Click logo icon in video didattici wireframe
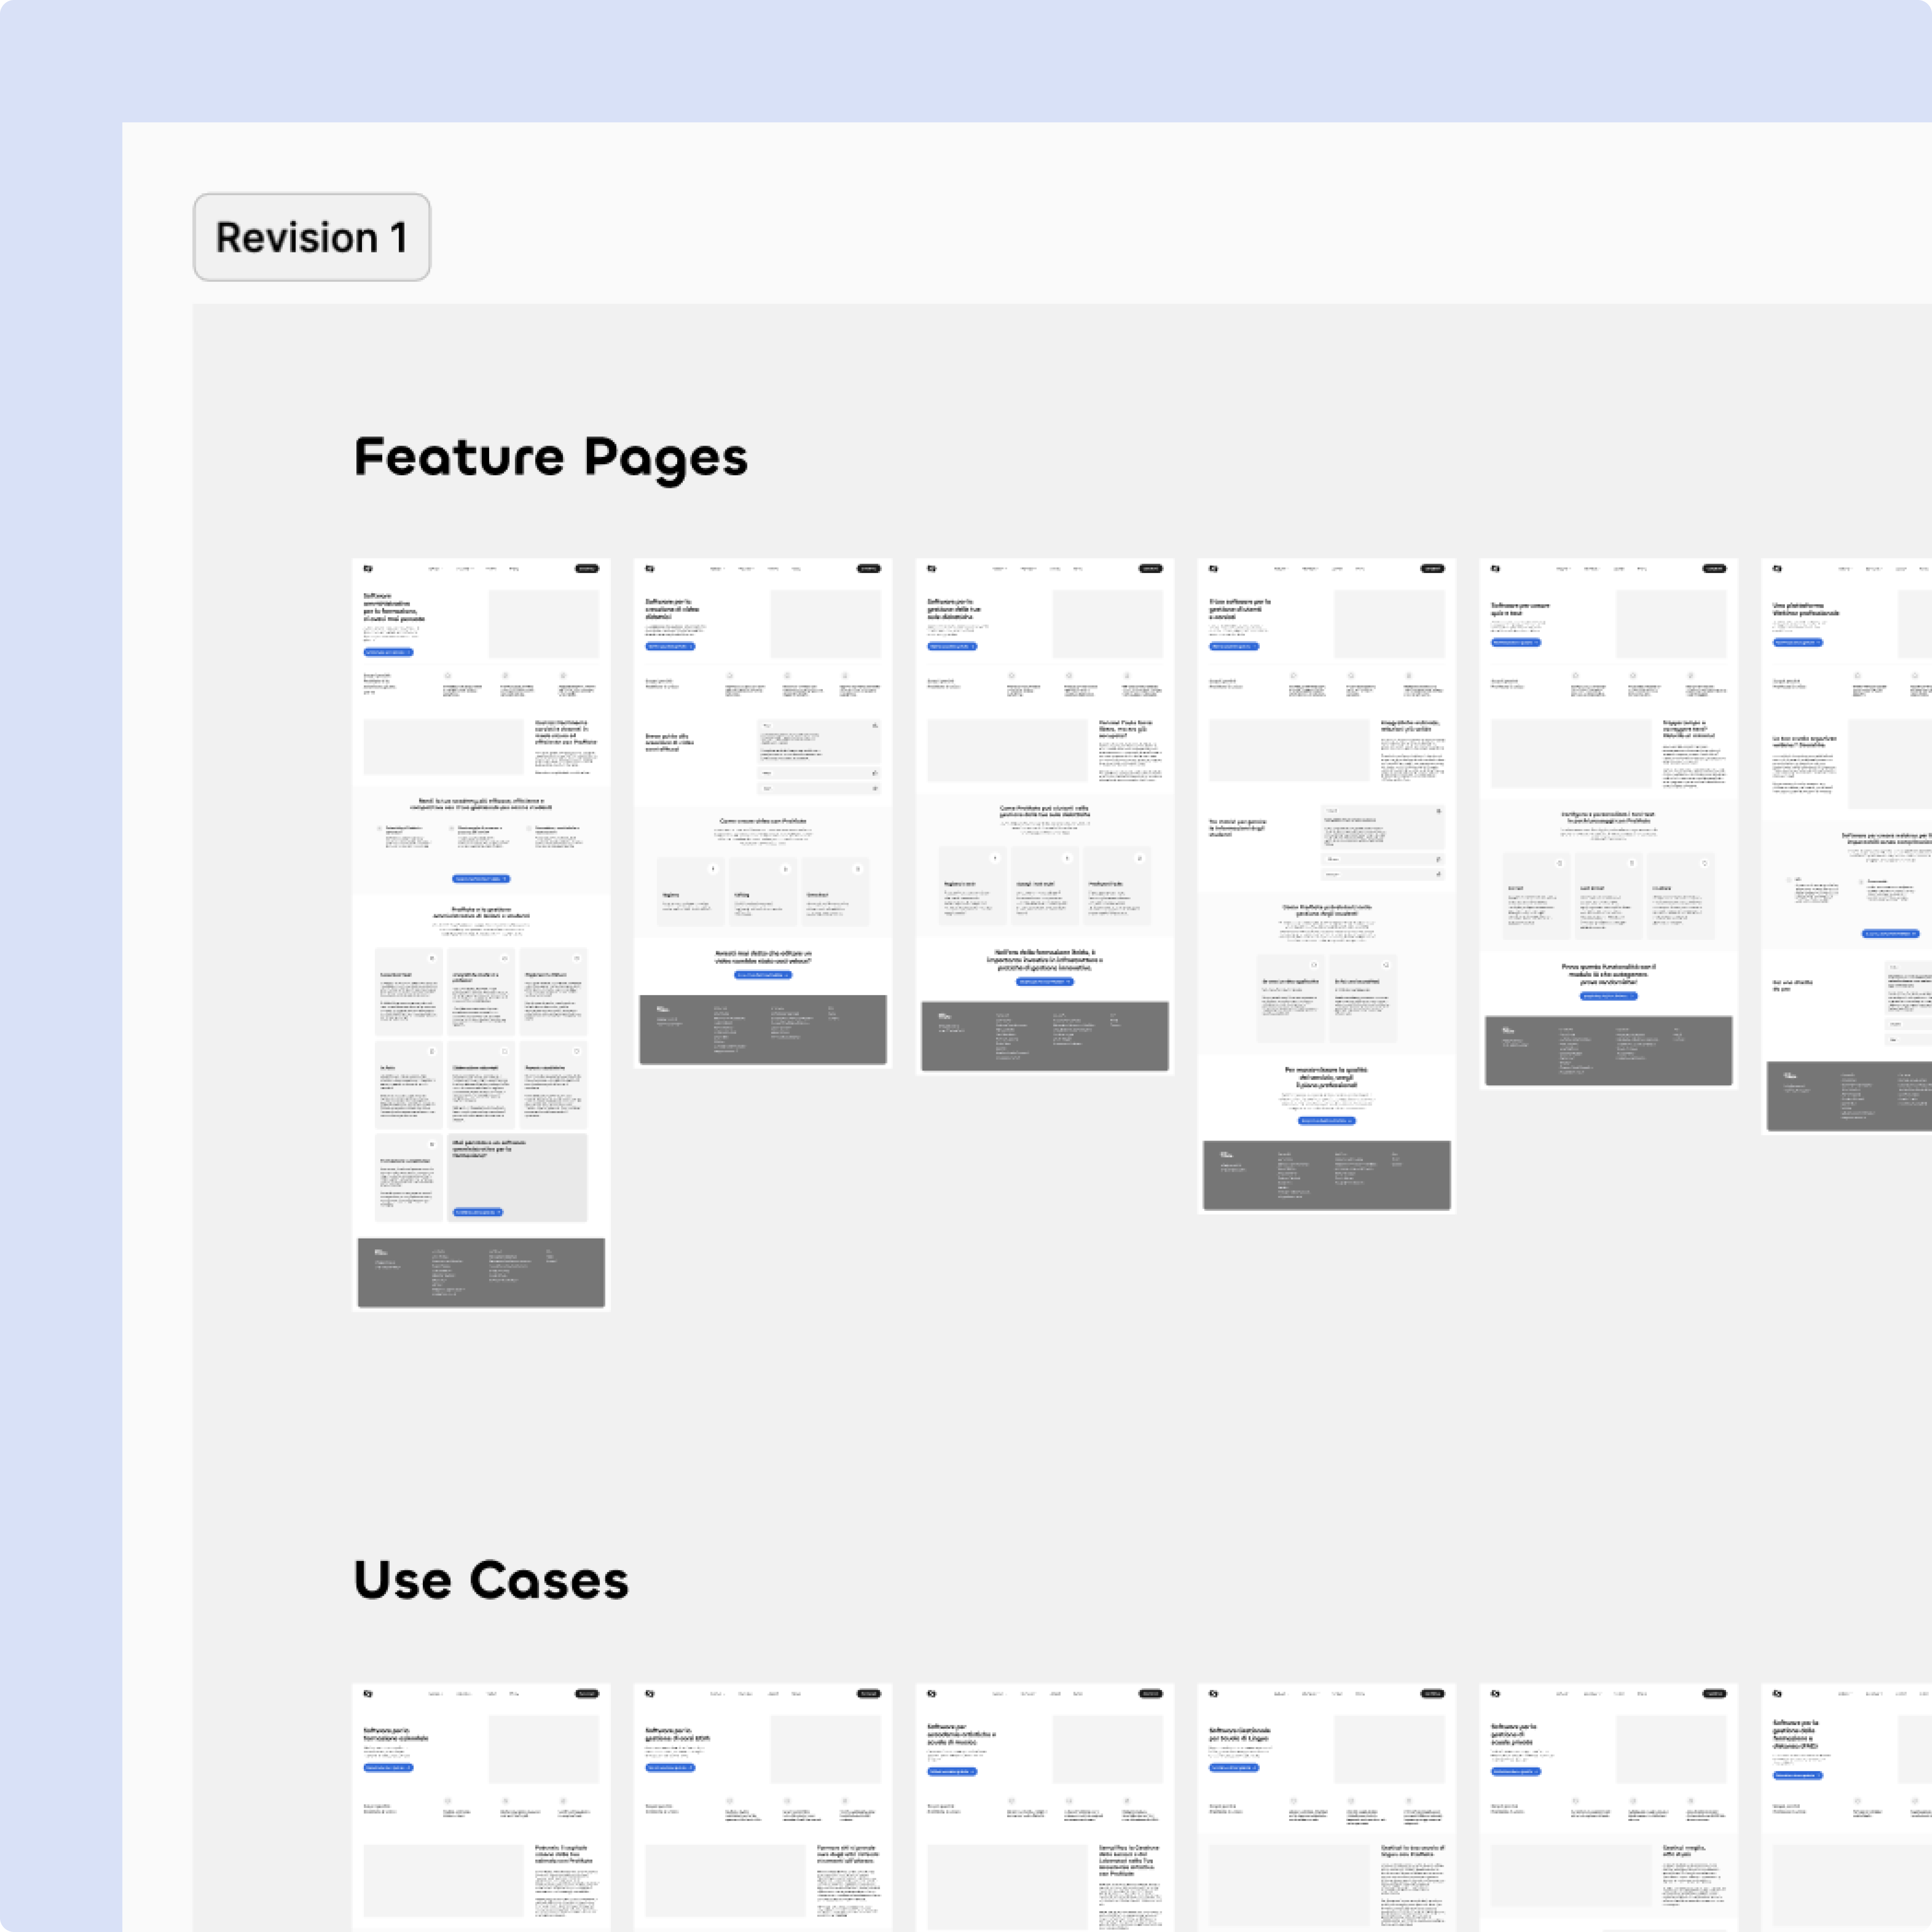This screenshot has height=1932, width=1932. pos(650,569)
